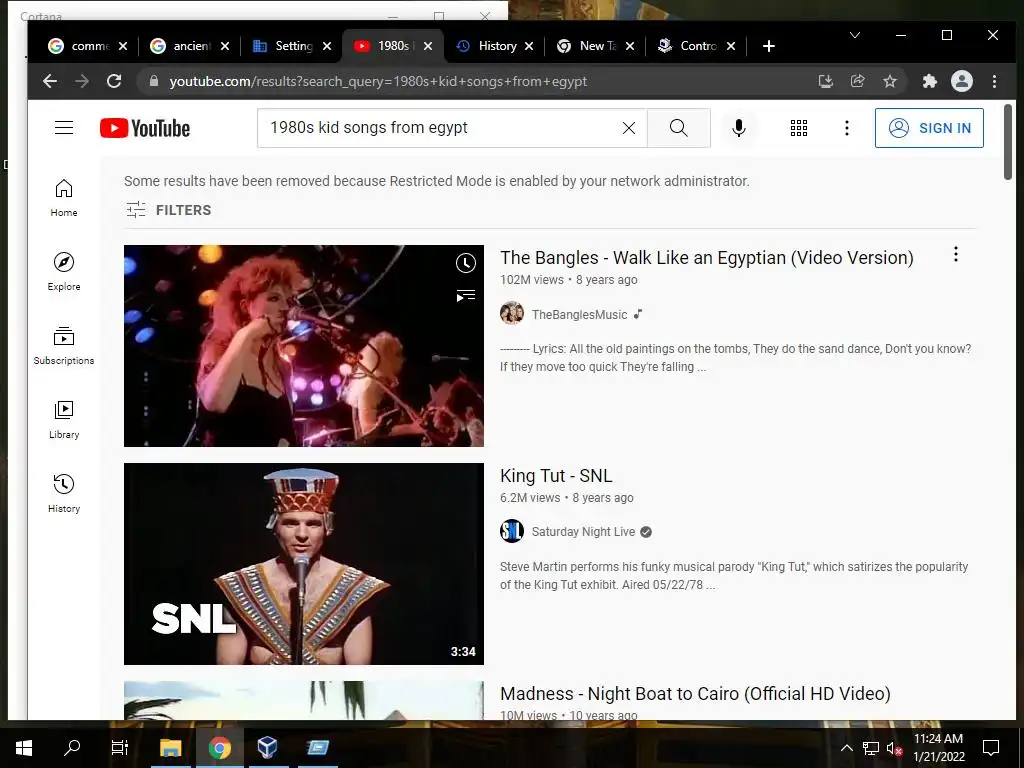Screen dimensions: 1024x768
Task: Add Bangles video to Watch Later
Action: [x=465, y=263]
